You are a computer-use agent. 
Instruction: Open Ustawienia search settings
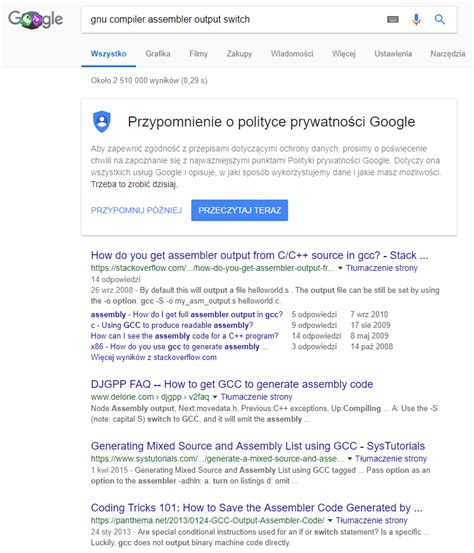click(393, 54)
